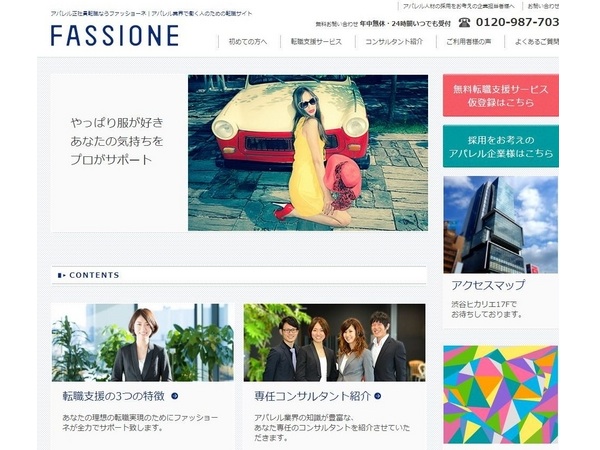The height and width of the screenshot is (450, 600).
Task: Open 転職支援サービス menu item
Action: pos(316,42)
